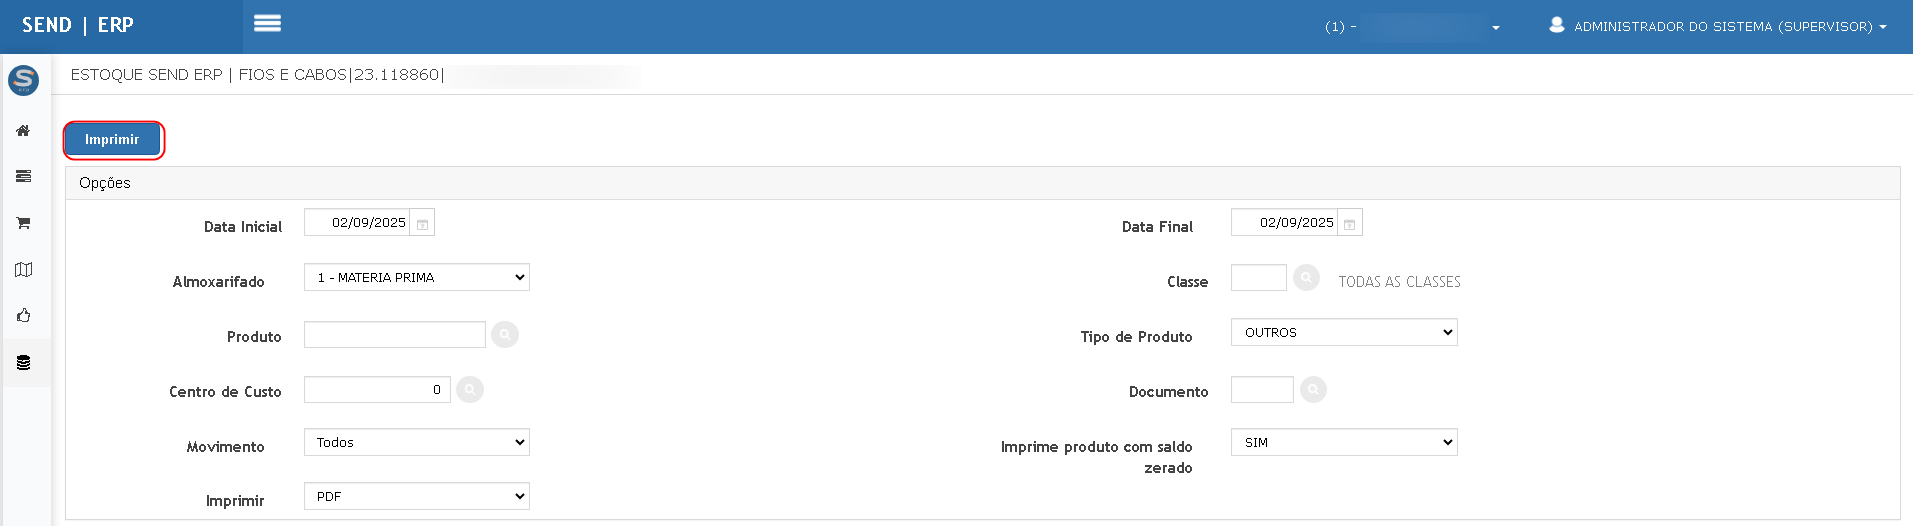Screen dimensions: 1913x526
Task: Click the Centro de Custo search icon
Action: 470,390
